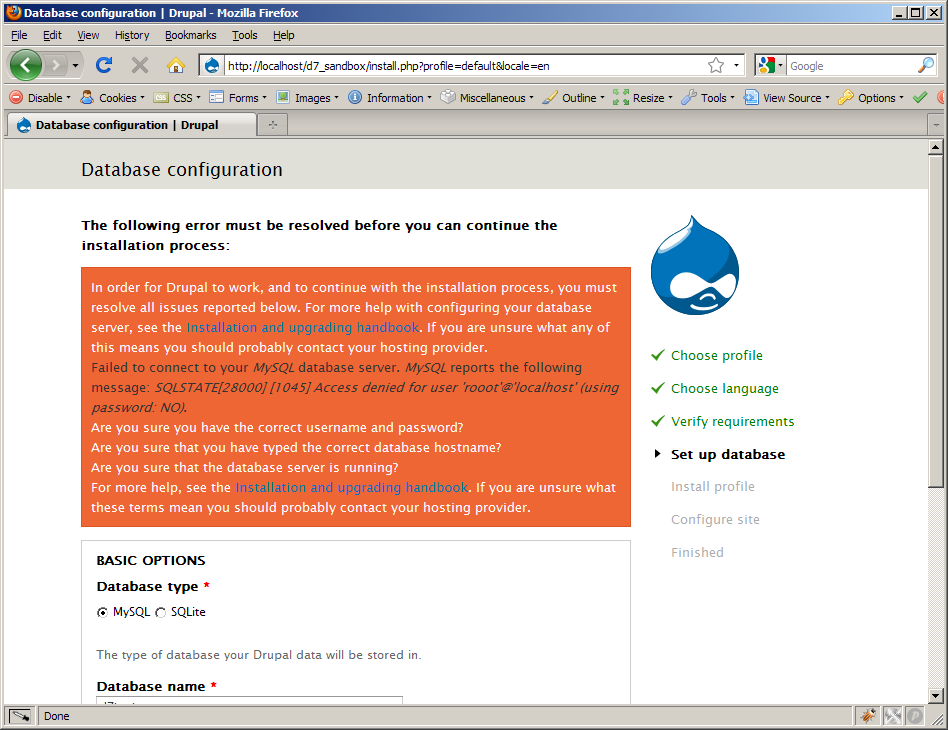This screenshot has height=730, width=948.
Task: Open the Cookies toolbar menu
Action: click(x=112, y=97)
